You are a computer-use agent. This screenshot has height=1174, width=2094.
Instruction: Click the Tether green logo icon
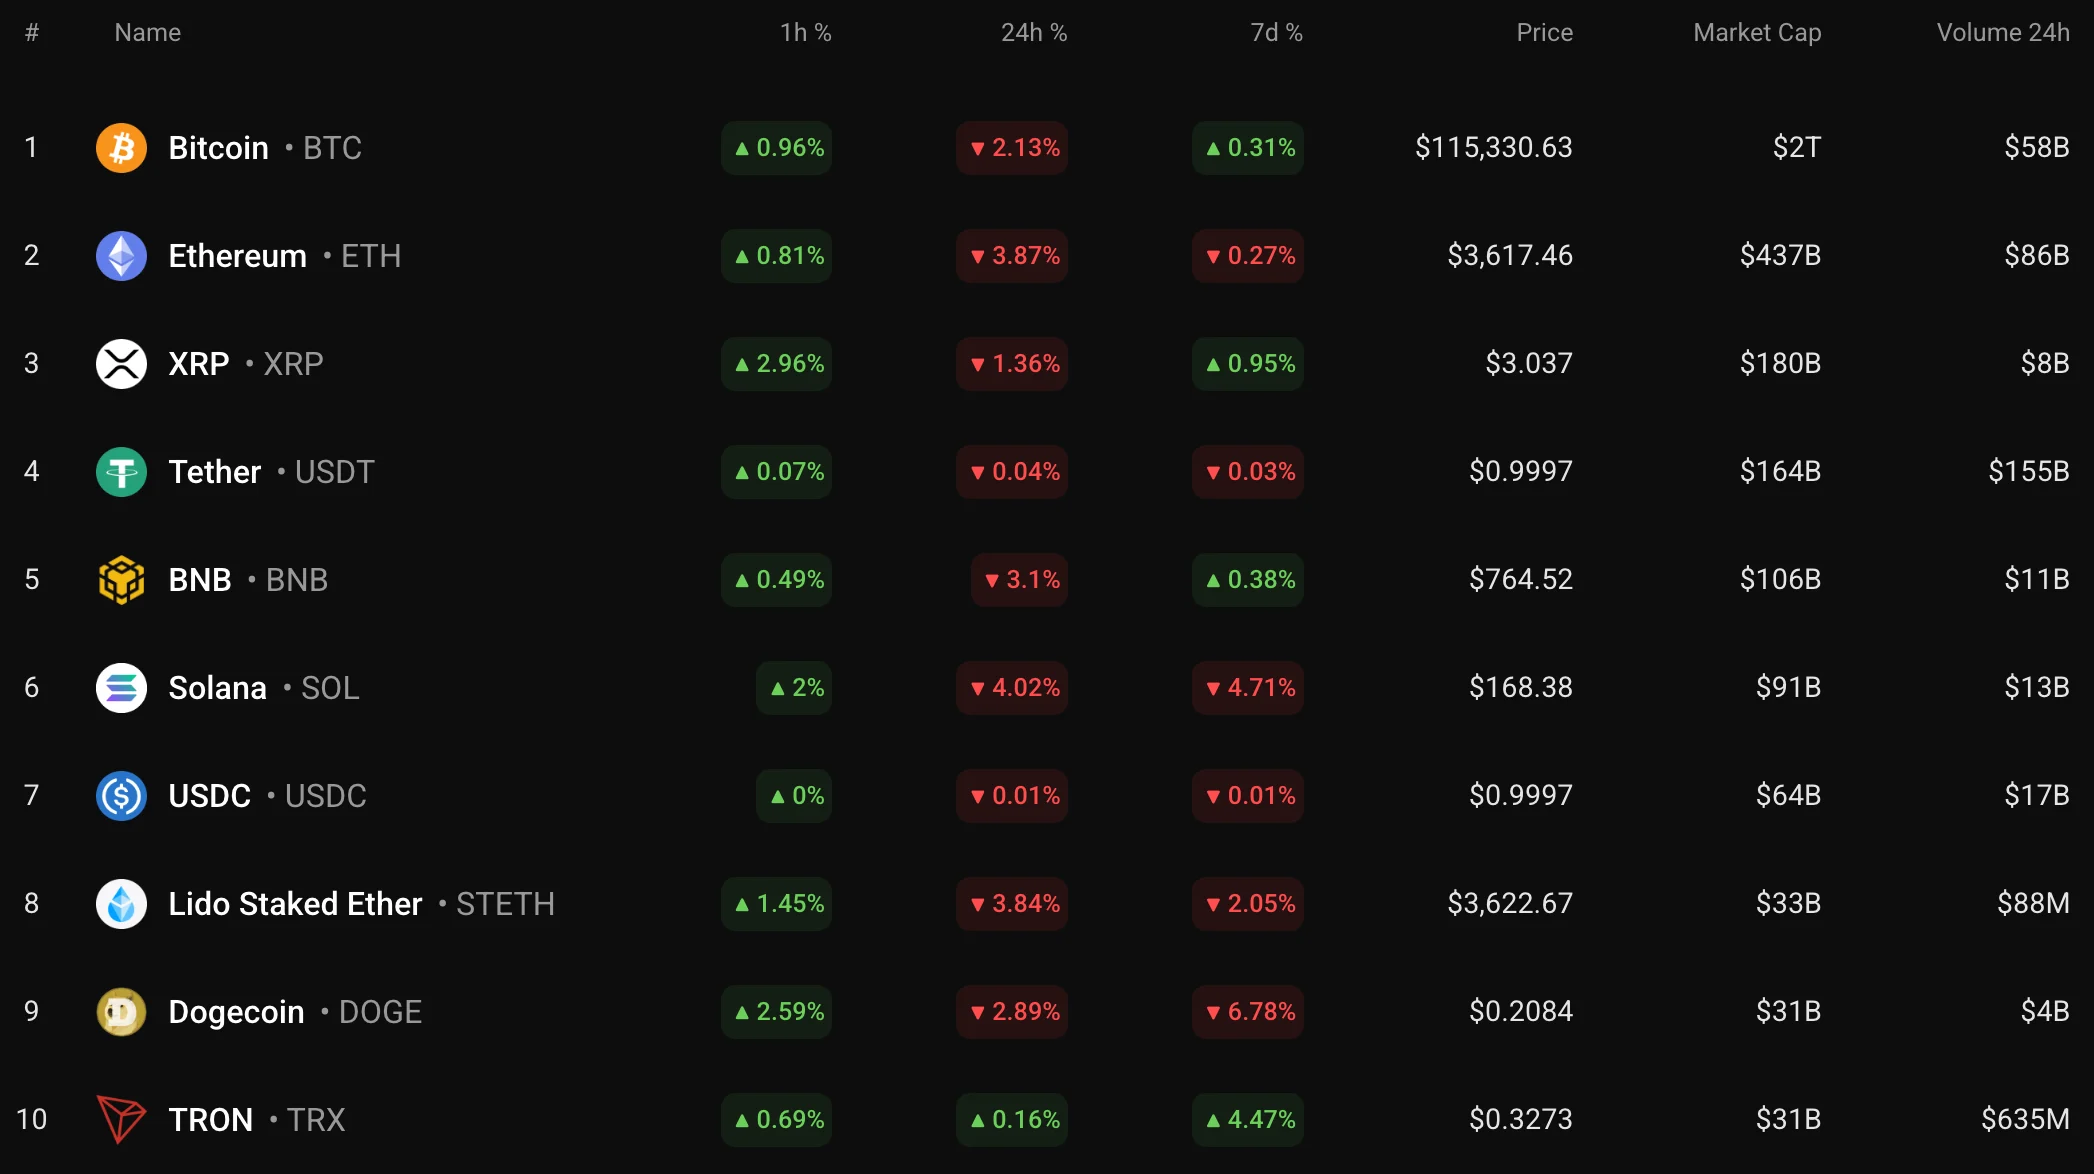[x=121, y=472]
